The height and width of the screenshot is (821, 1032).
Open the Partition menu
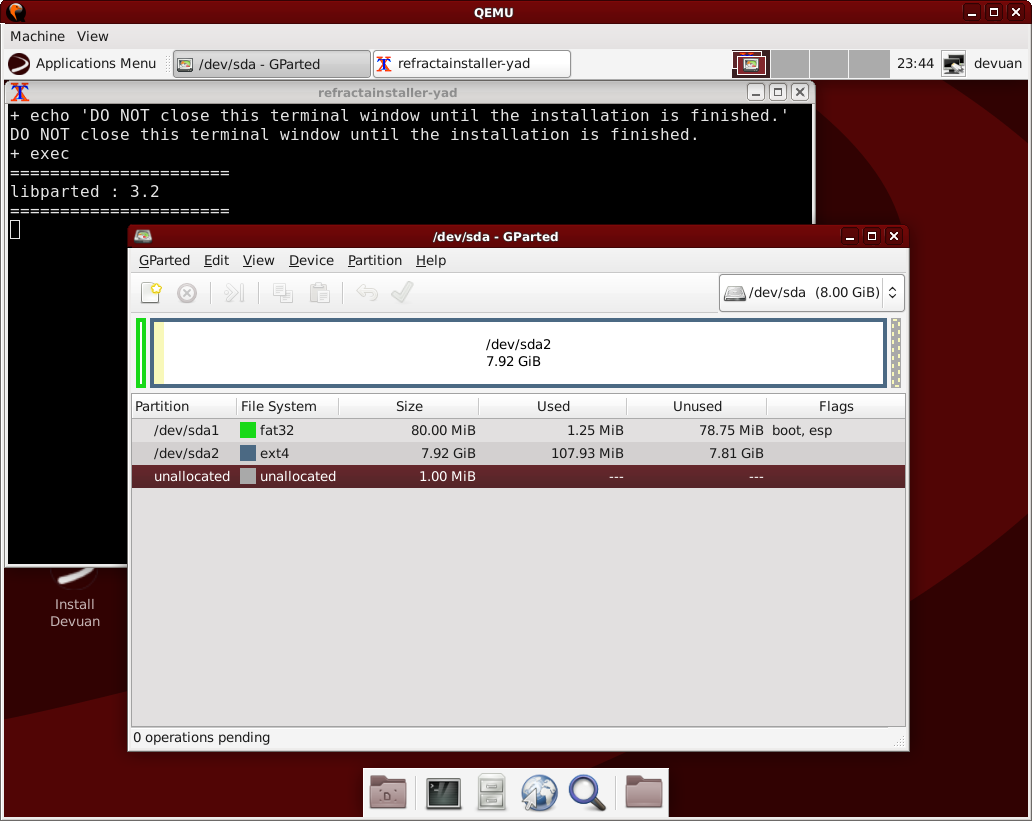click(x=374, y=261)
